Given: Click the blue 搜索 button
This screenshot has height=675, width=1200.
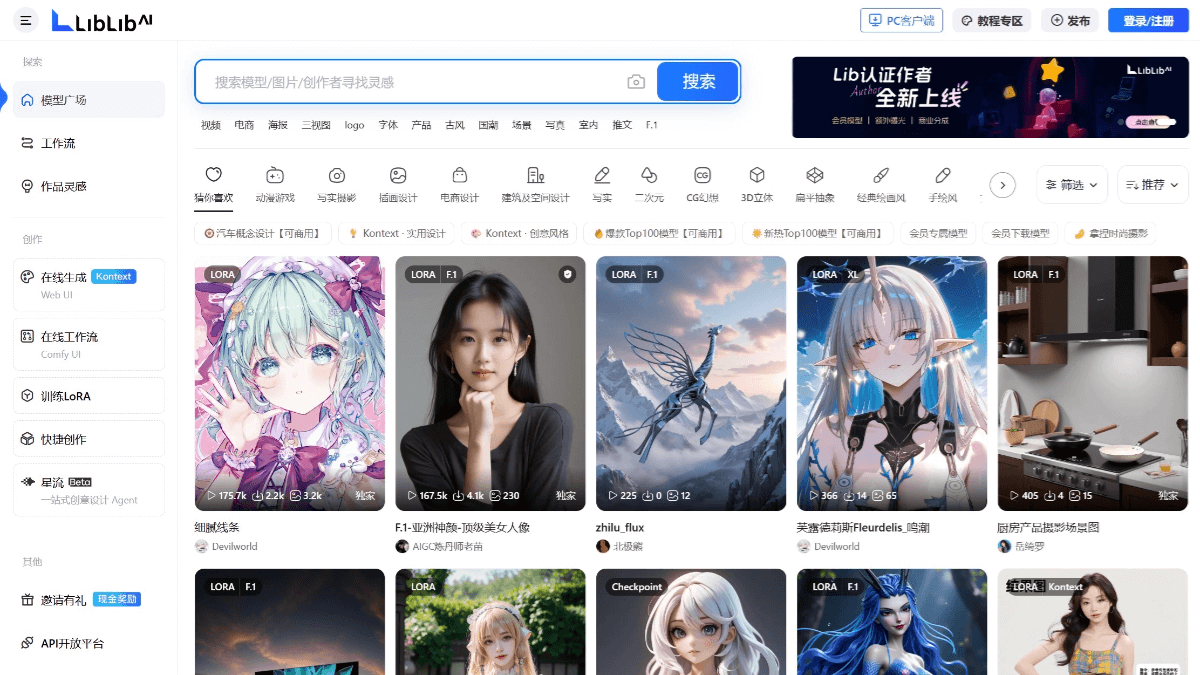Looking at the screenshot, I should click(x=698, y=82).
